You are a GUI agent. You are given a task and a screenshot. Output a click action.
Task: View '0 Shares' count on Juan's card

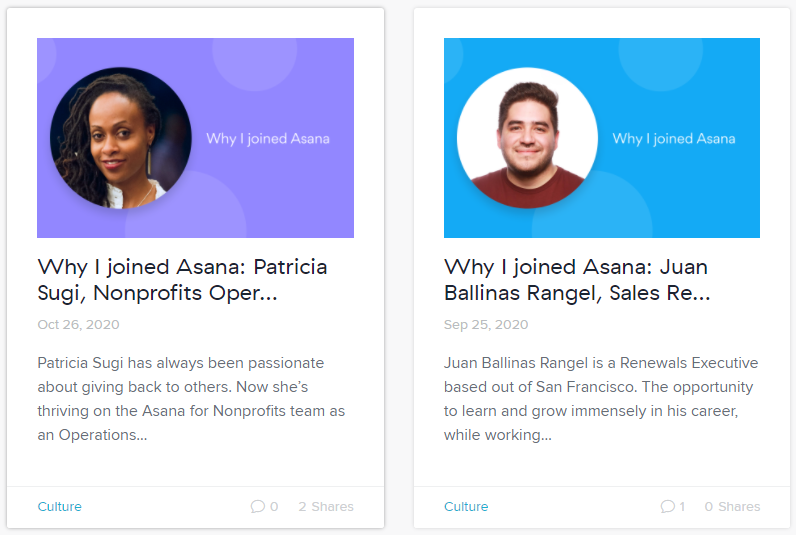pyautogui.click(x=732, y=507)
